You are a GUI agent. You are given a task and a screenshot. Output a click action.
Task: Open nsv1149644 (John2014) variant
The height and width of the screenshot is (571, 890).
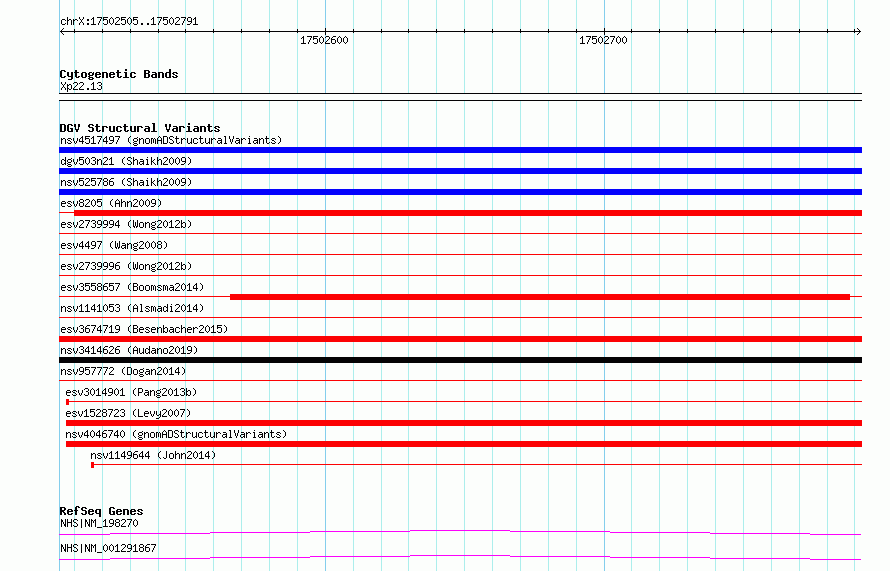[x=153, y=455]
